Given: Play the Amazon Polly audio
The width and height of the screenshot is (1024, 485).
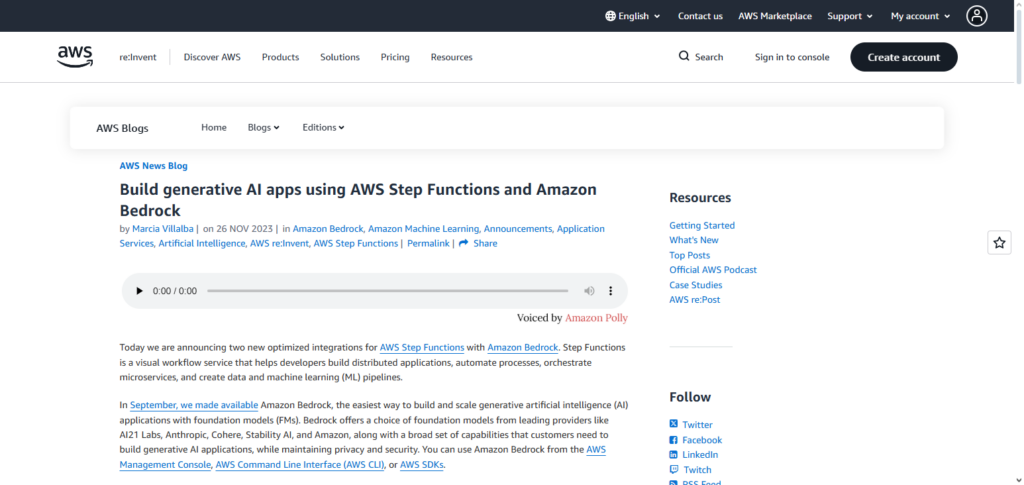Looking at the screenshot, I should (x=139, y=291).
